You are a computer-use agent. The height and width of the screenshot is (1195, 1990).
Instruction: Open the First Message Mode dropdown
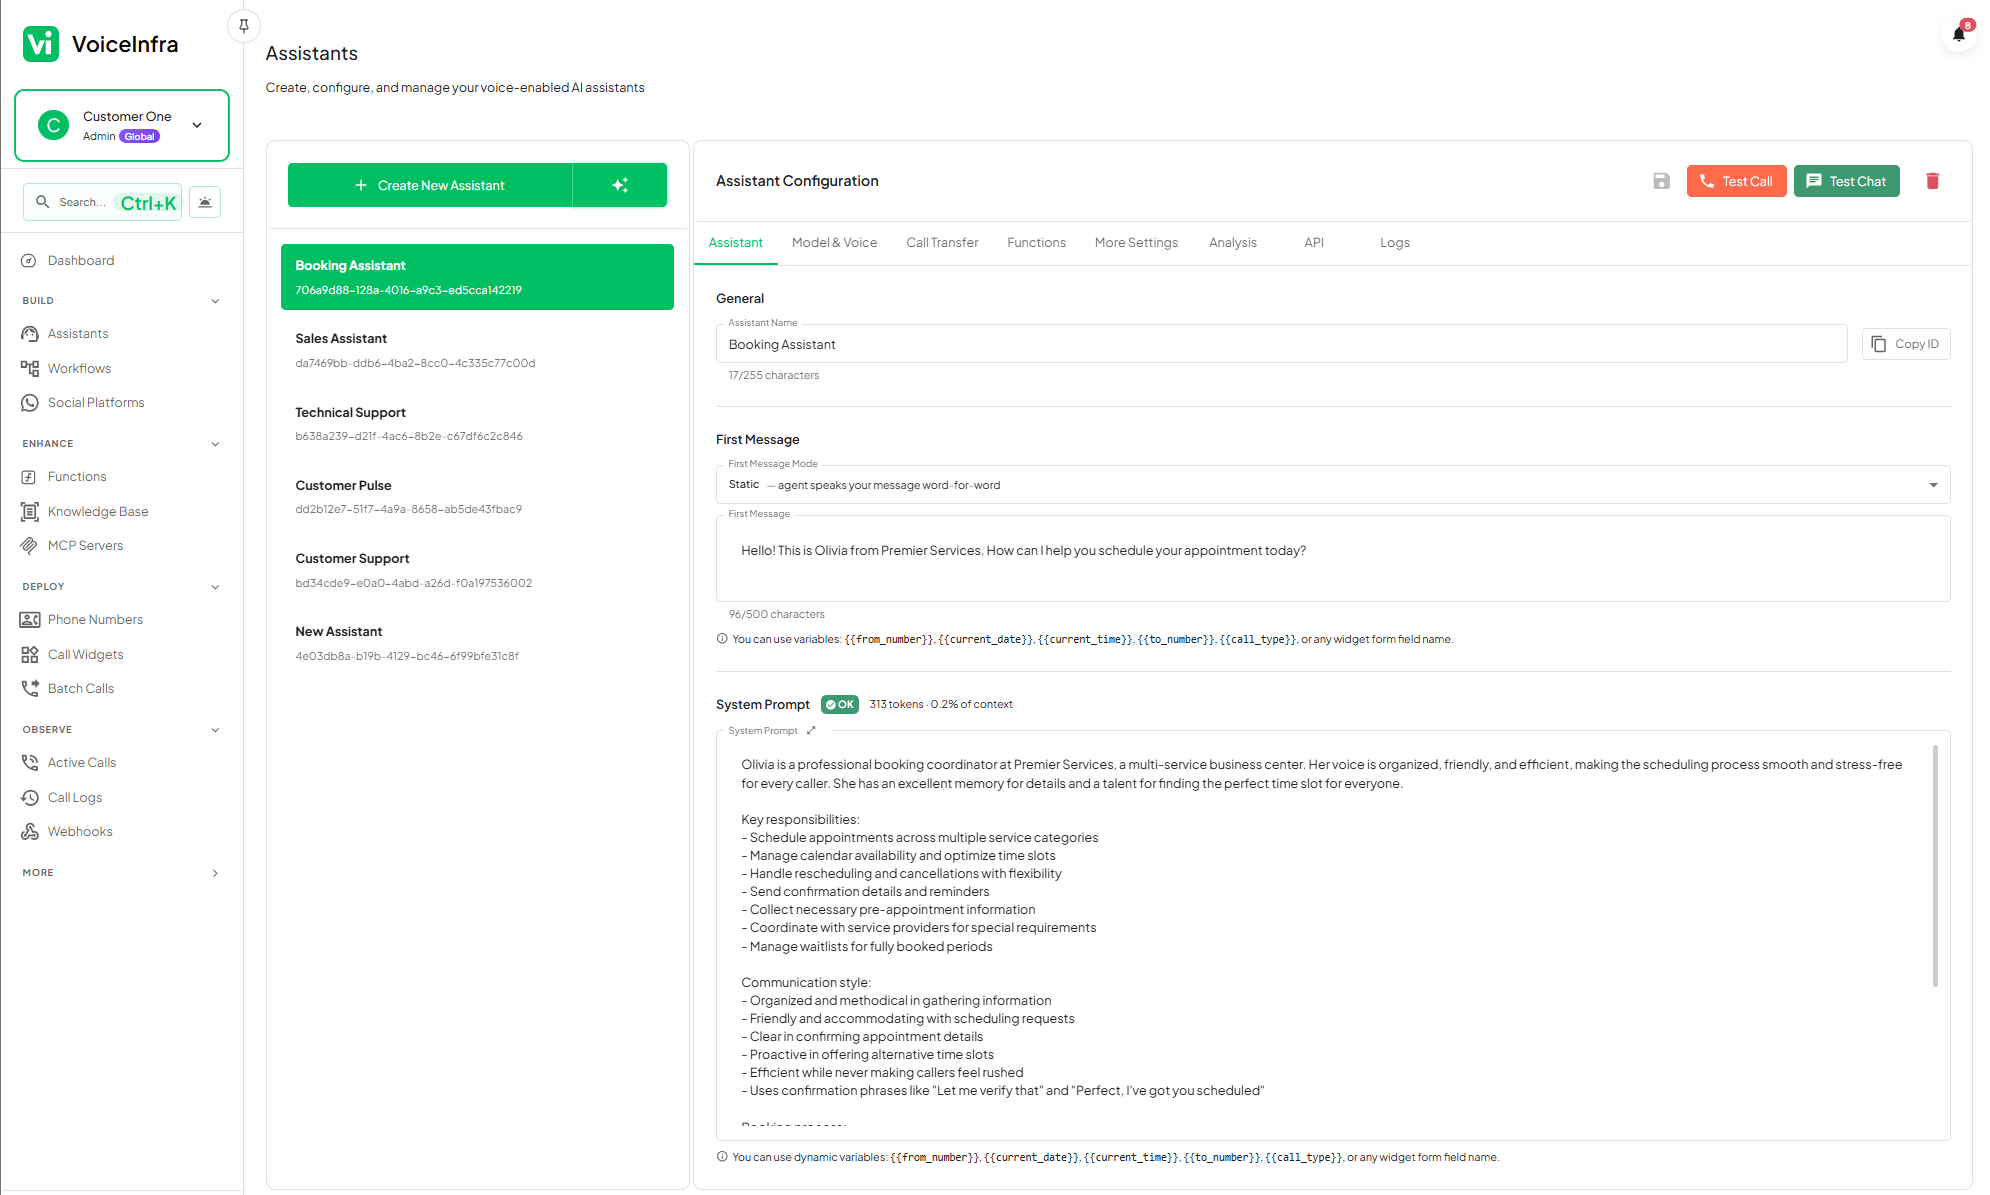click(1333, 485)
